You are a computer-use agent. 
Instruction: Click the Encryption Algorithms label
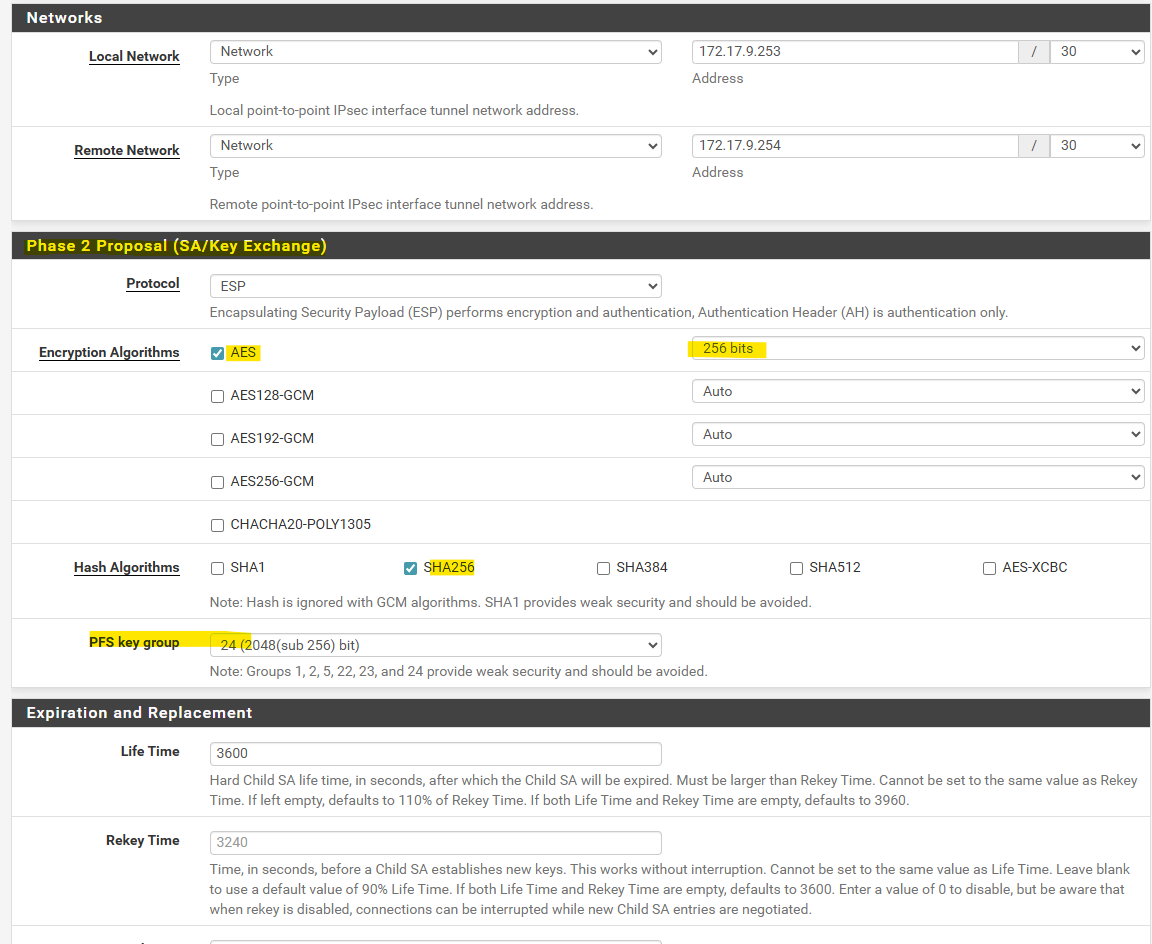(x=109, y=353)
